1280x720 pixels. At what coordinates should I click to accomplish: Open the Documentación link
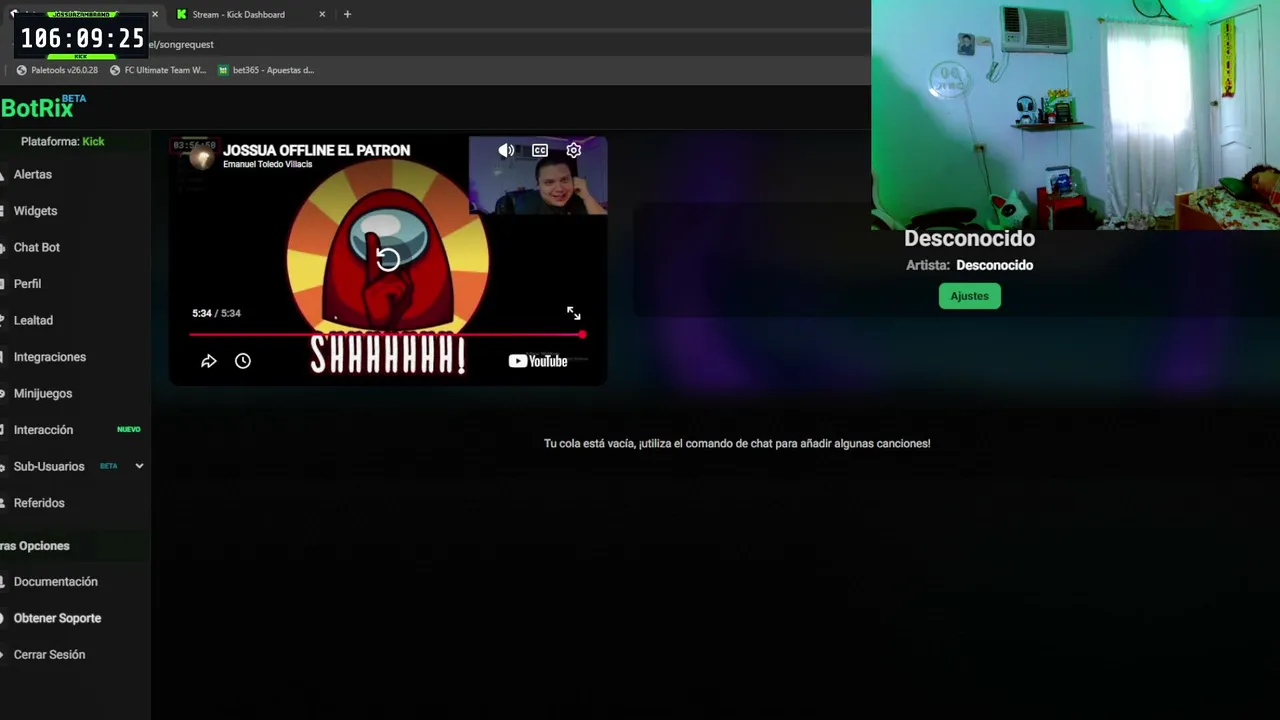[56, 581]
